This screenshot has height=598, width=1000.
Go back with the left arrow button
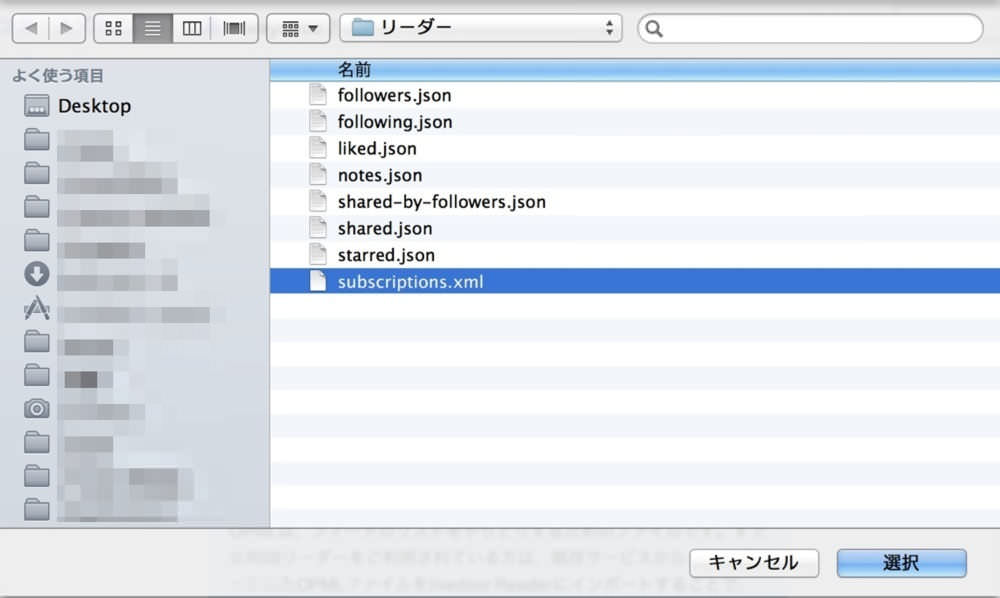coord(30,28)
